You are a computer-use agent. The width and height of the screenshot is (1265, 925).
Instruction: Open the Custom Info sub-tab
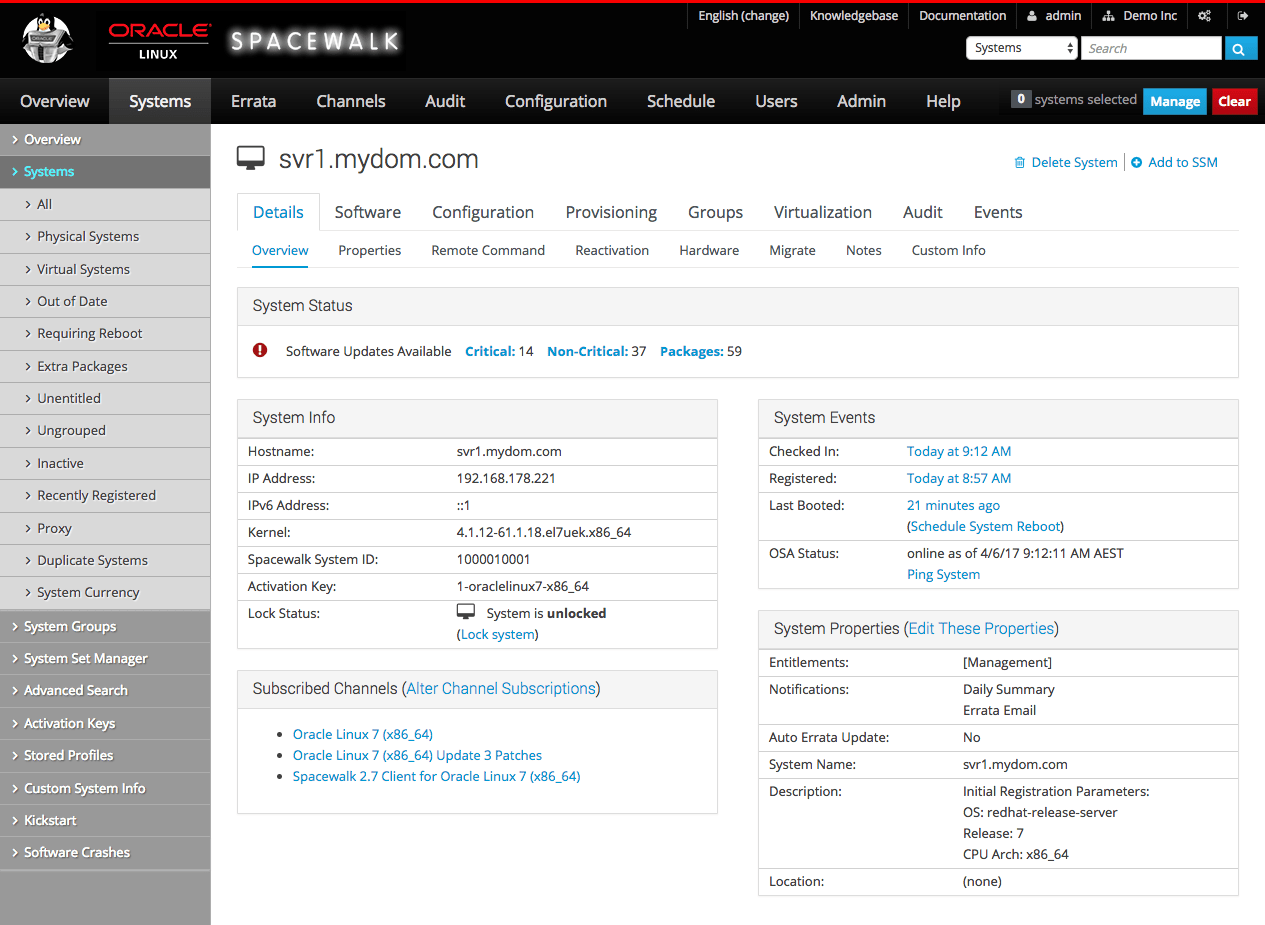pos(948,250)
